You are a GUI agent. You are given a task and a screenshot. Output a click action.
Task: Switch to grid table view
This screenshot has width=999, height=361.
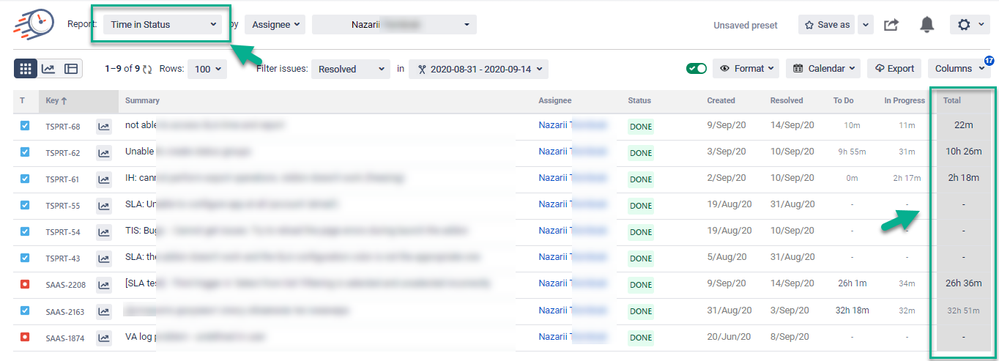click(x=25, y=69)
